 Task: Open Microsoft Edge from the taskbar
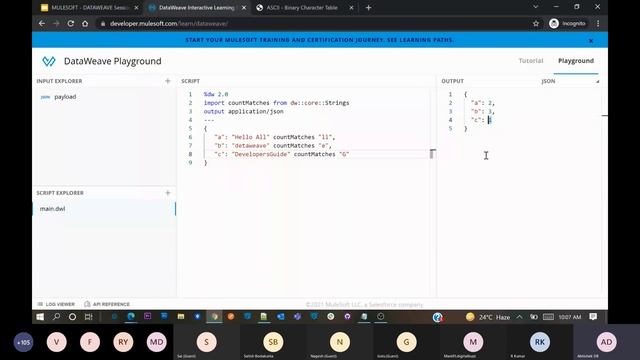coord(131,316)
